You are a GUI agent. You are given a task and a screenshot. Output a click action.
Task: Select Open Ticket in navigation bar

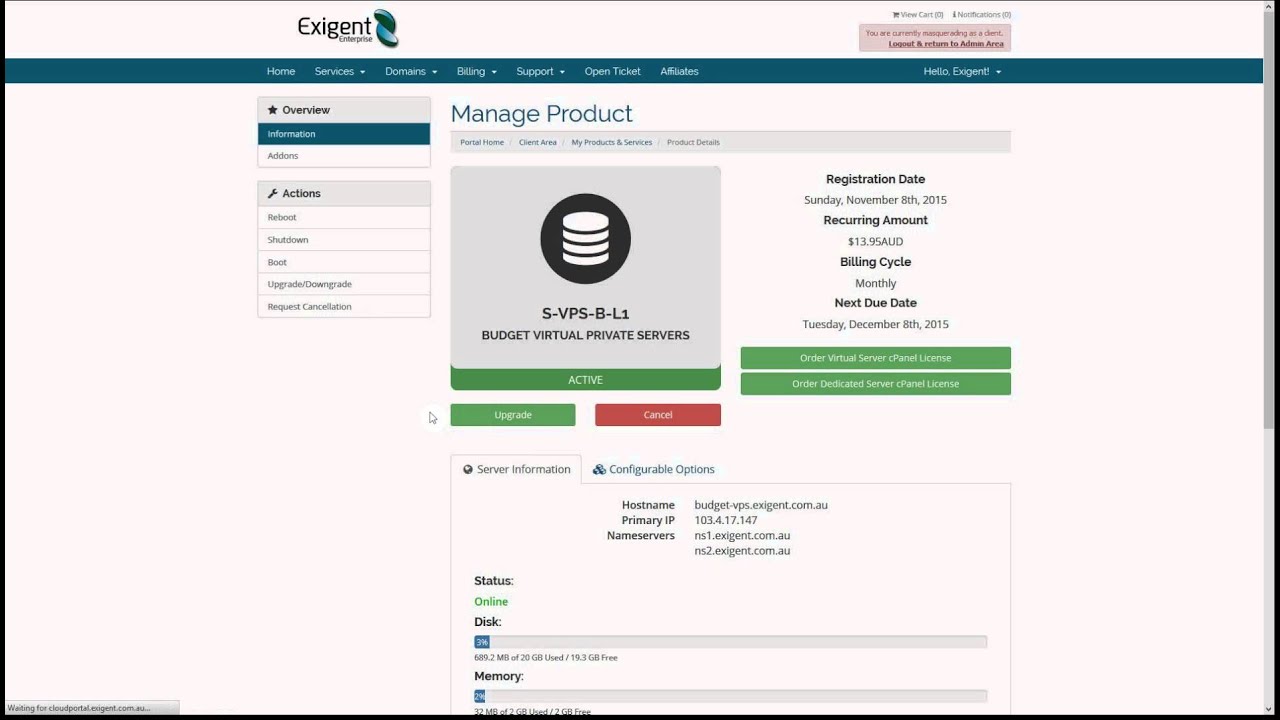[x=612, y=71]
